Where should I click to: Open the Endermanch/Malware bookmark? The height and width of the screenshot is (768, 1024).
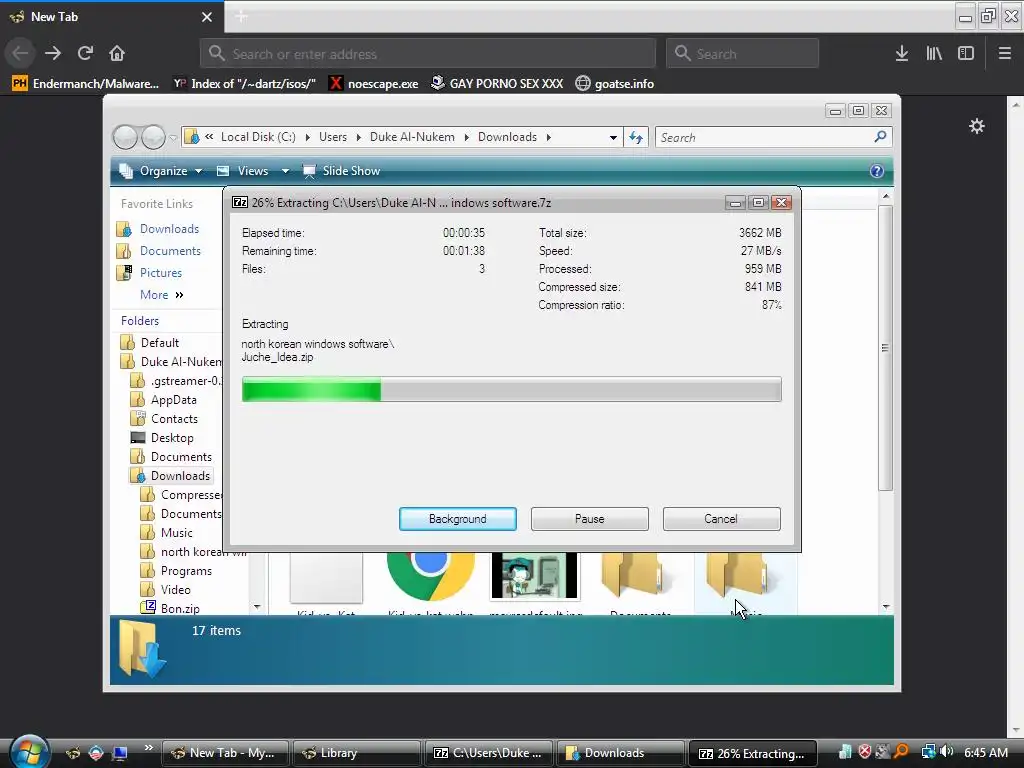pyautogui.click(x=86, y=84)
